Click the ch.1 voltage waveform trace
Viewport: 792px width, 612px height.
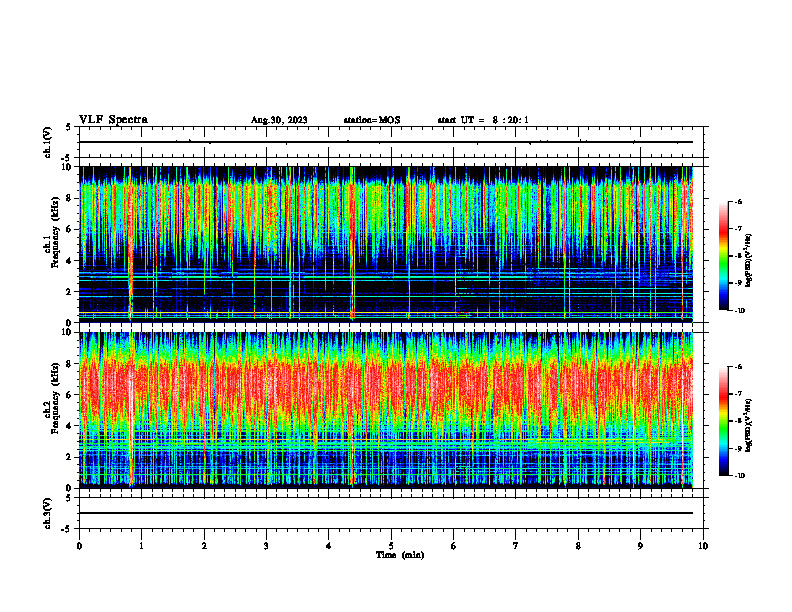(x=385, y=142)
